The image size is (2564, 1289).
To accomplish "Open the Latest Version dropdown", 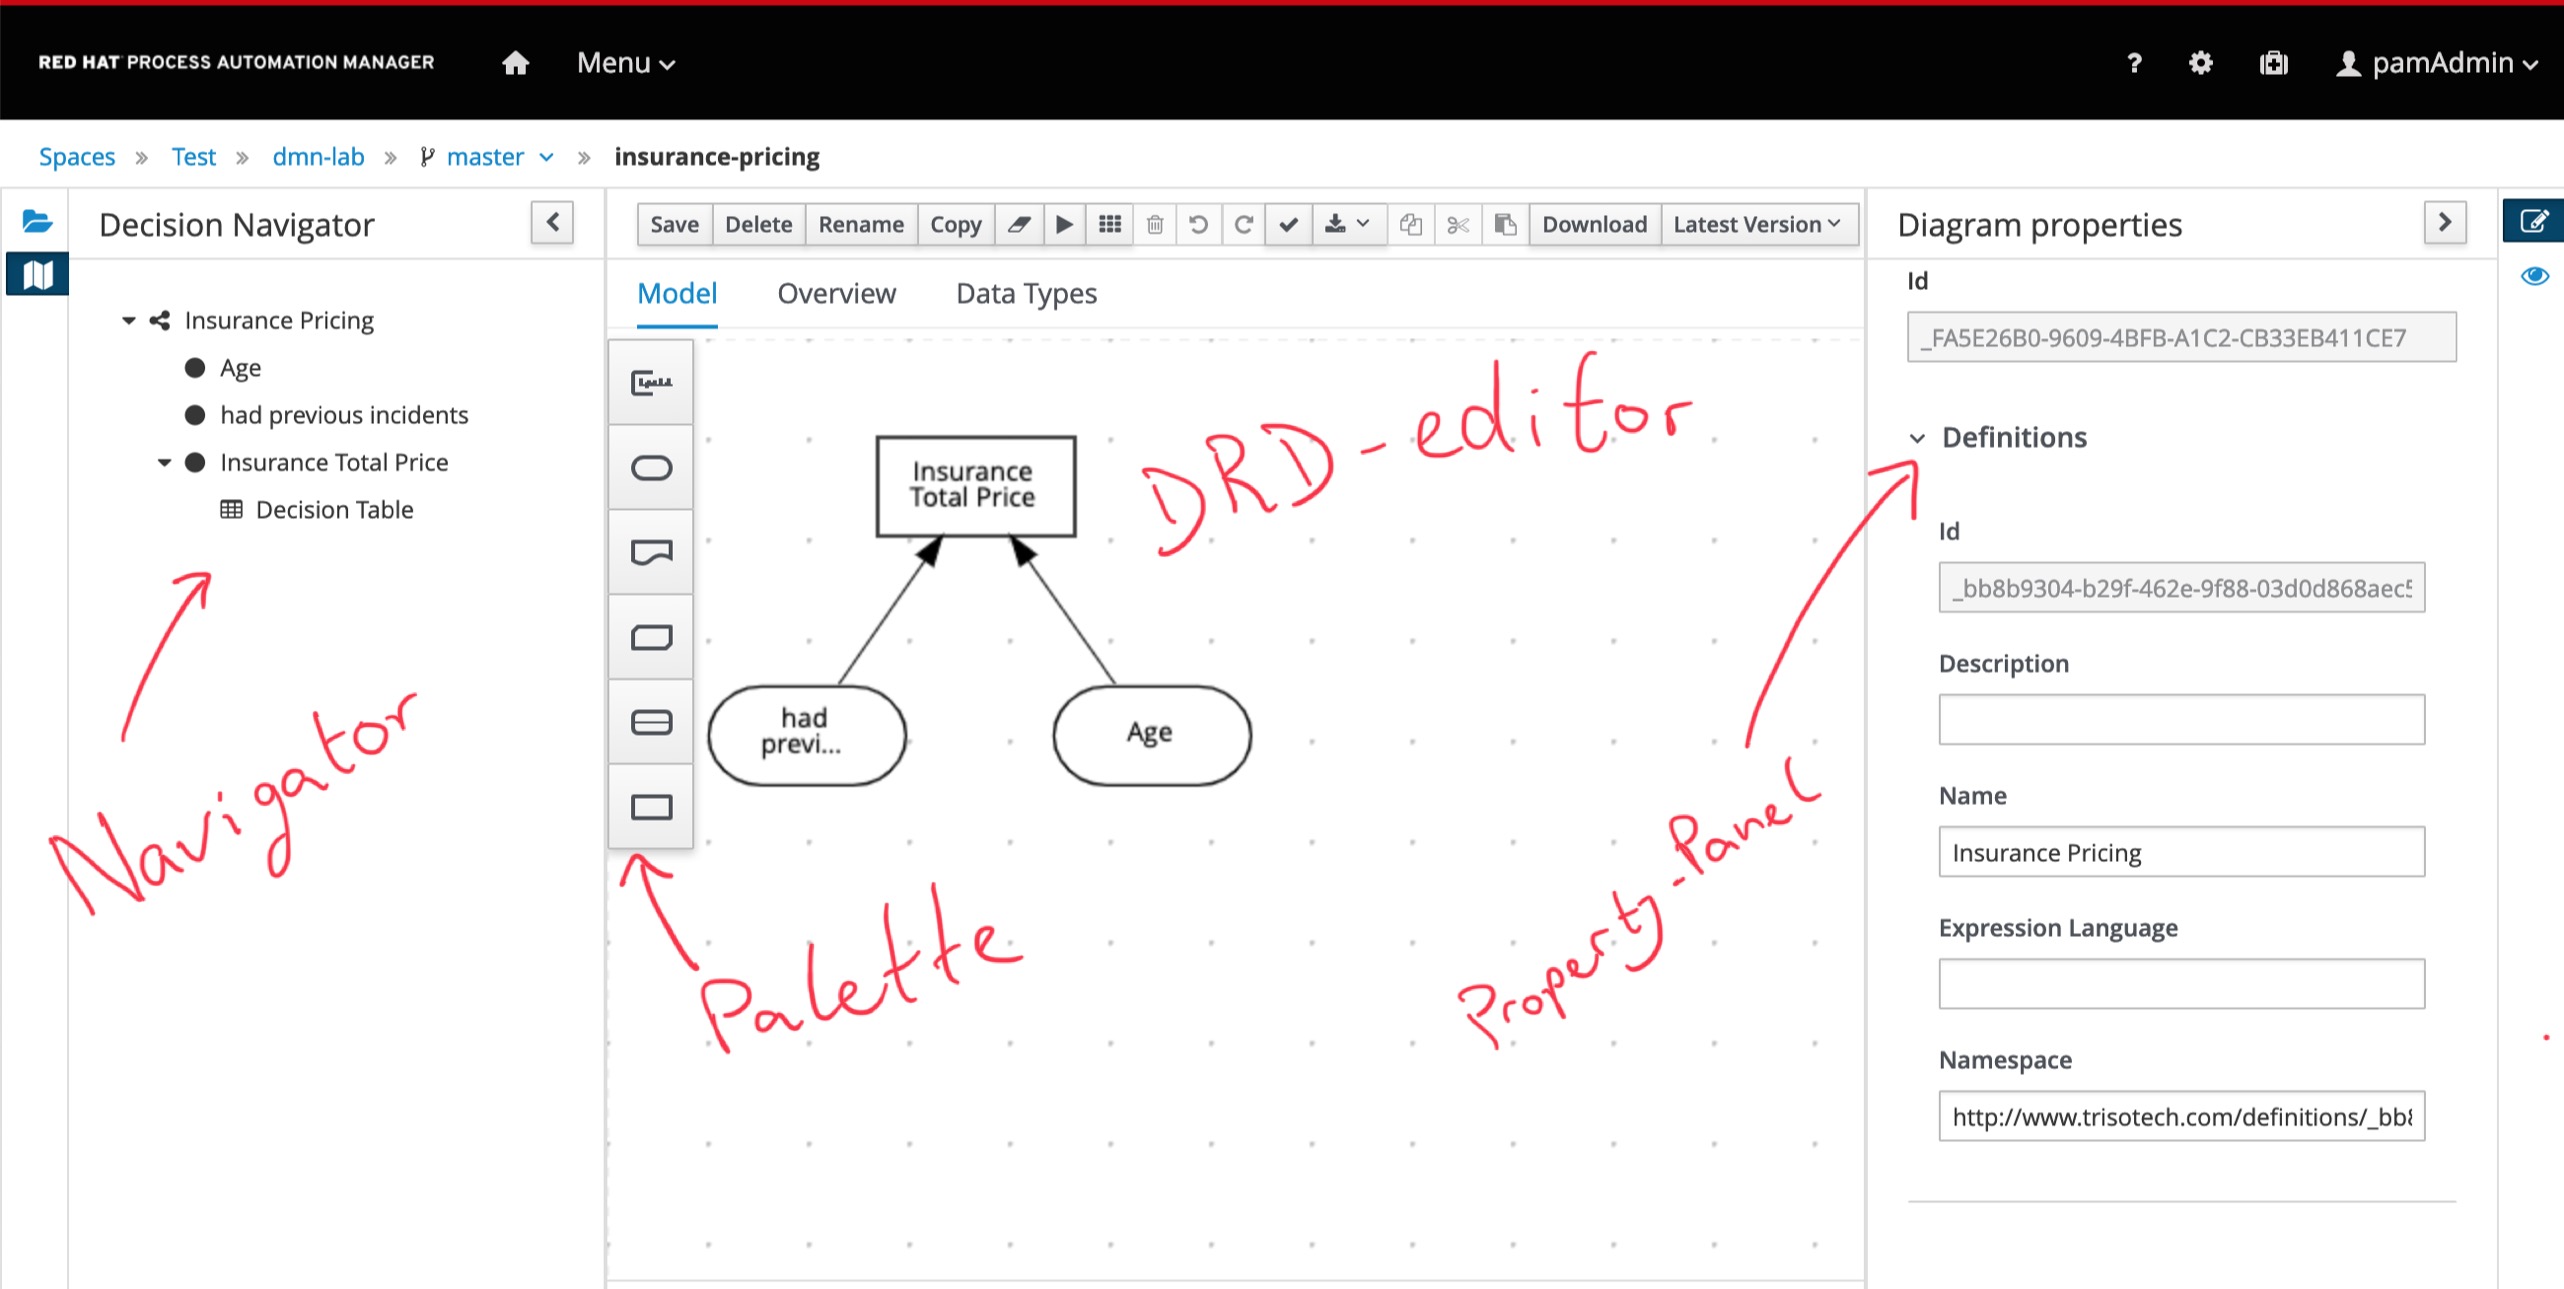I will click(x=1758, y=224).
